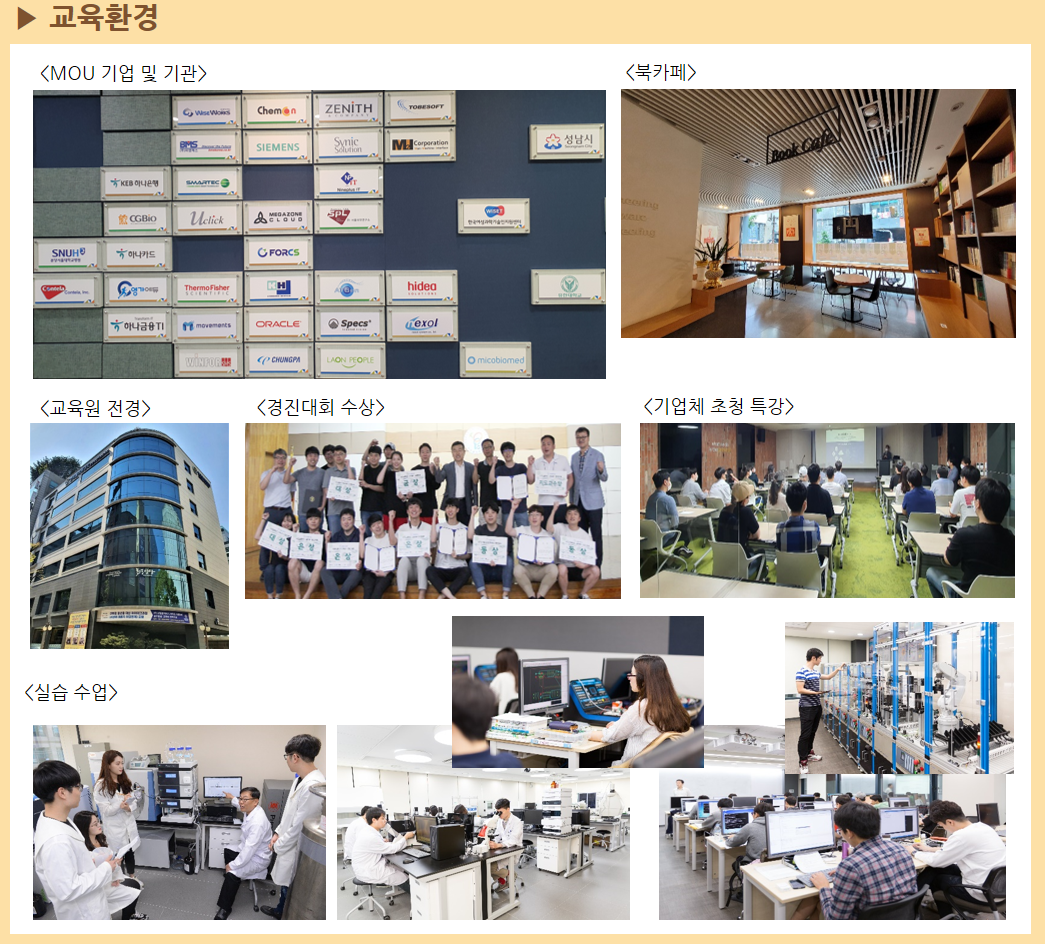Click the ZENITH plaque in MOU photo
Screen dimensions: 1046x944
(348, 109)
